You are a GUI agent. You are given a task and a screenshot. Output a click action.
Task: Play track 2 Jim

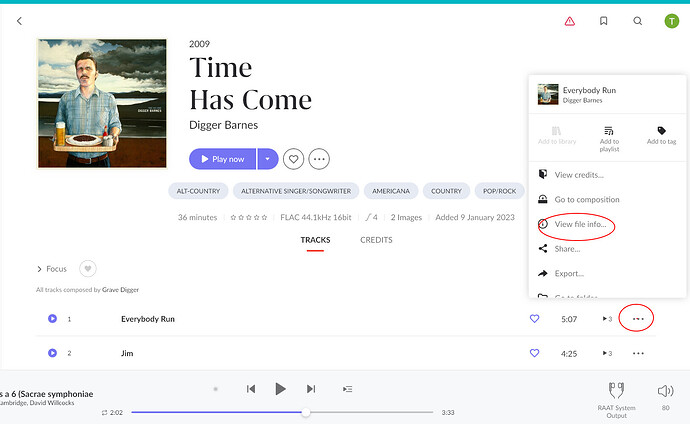pos(52,353)
